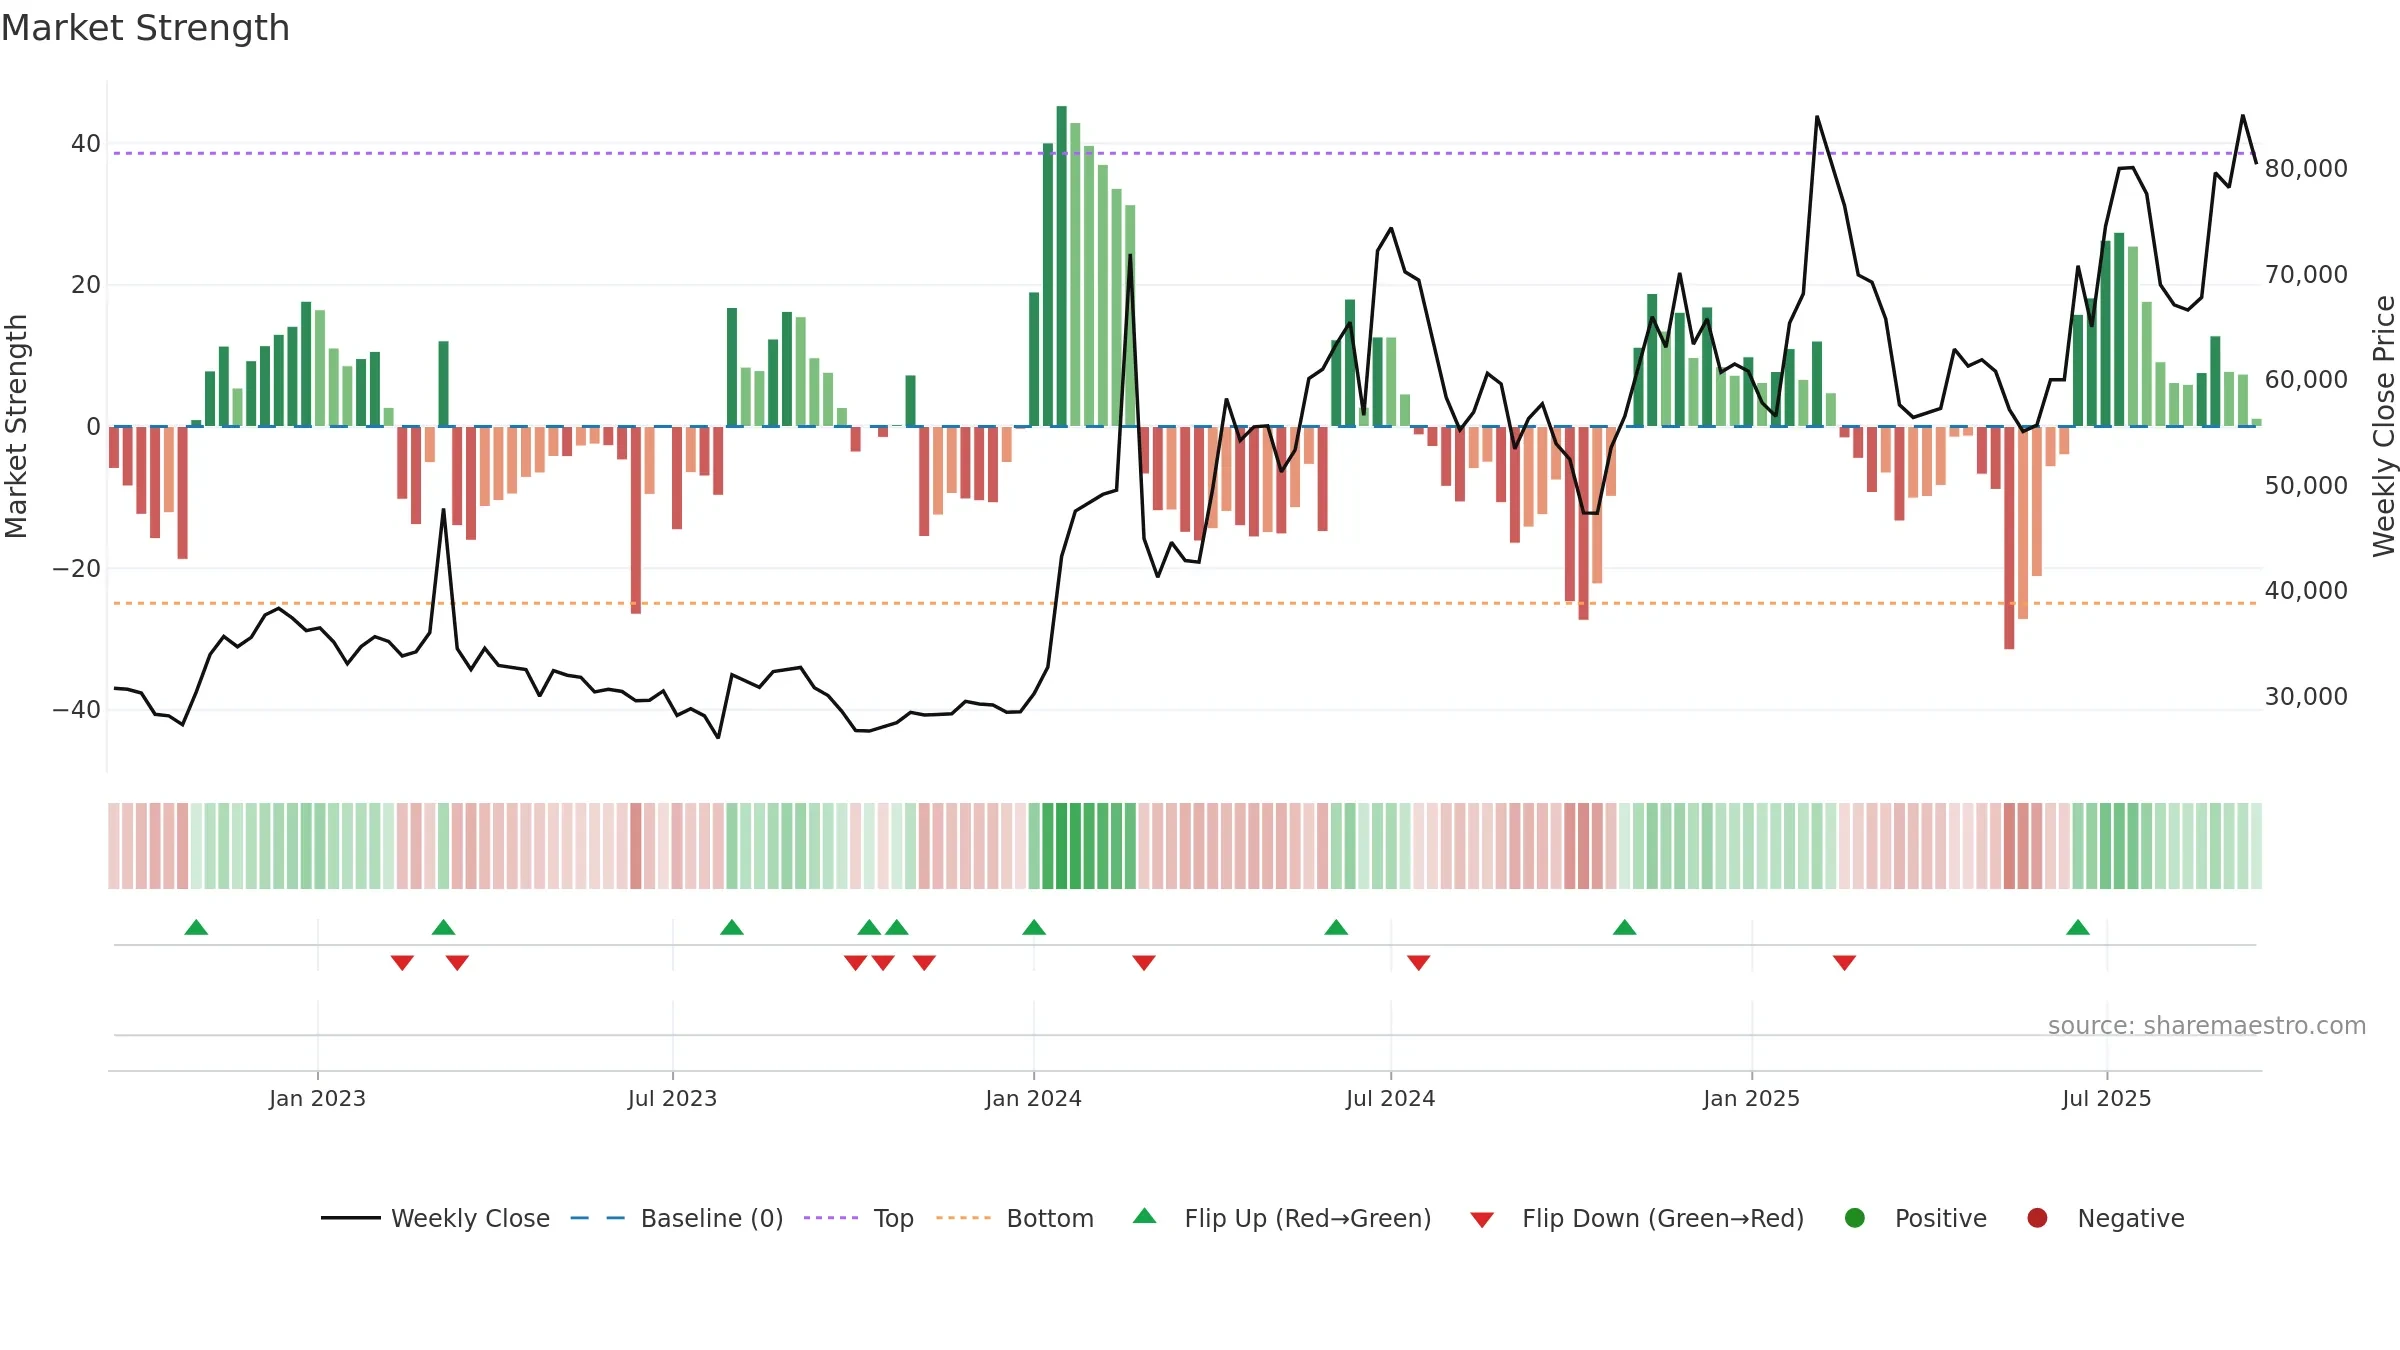The width and height of the screenshot is (2400, 1350).
Task: Click the '30,000' right axis value
Action: (2306, 696)
